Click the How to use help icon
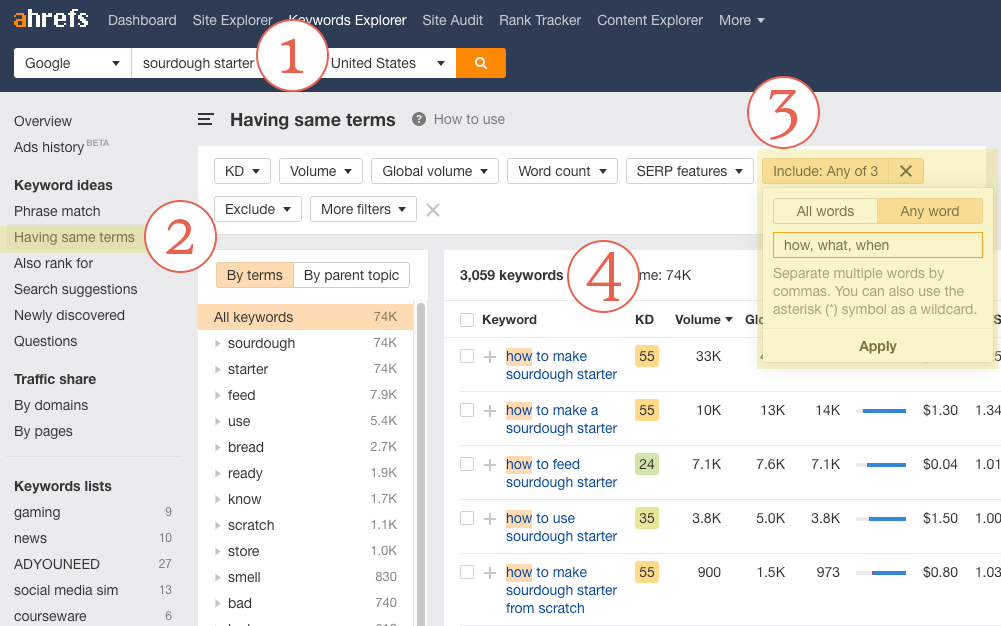Image resolution: width=1001 pixels, height=626 pixels. (x=419, y=119)
